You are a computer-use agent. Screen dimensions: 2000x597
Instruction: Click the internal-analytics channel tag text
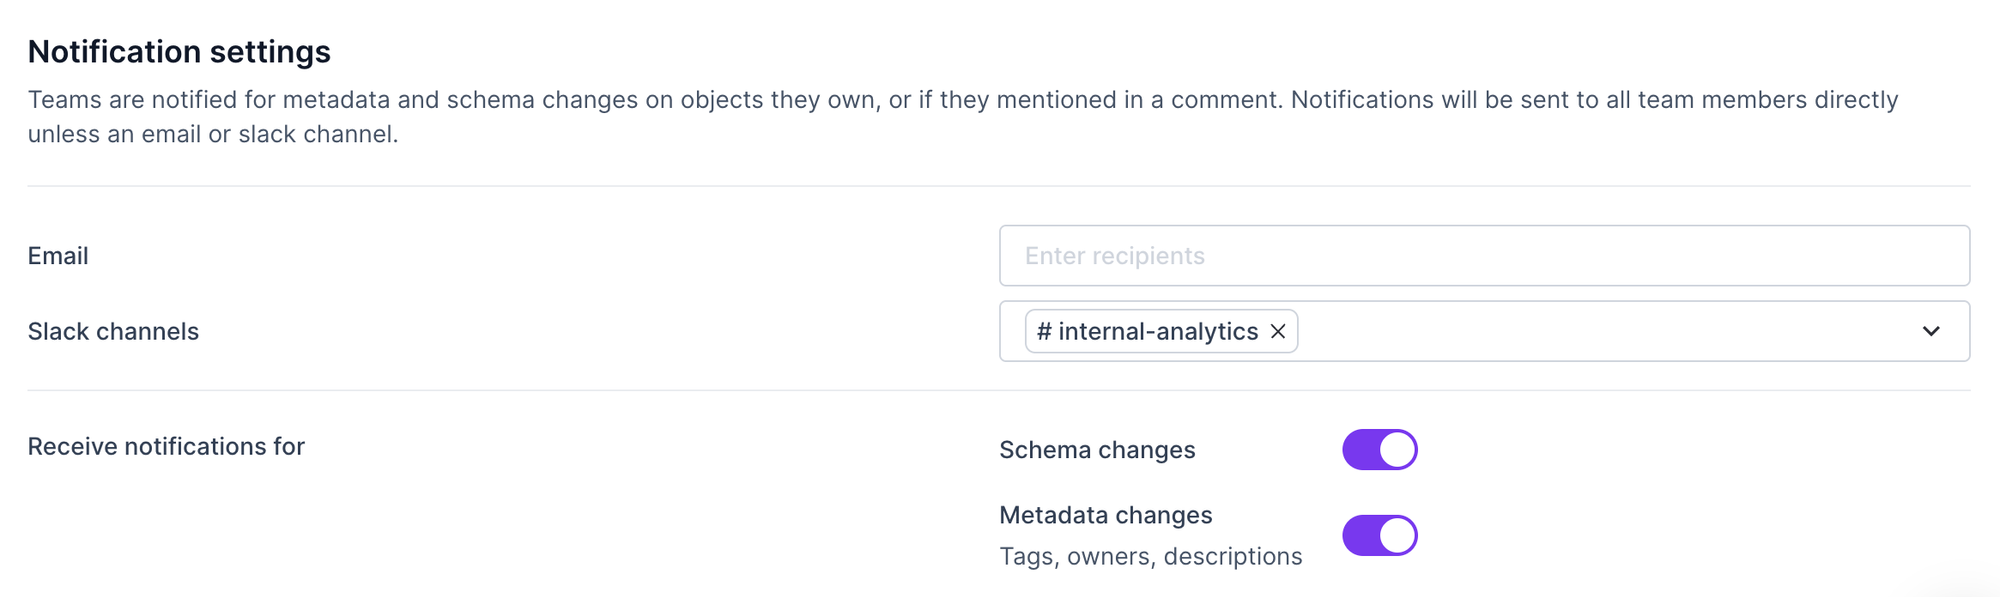point(1158,332)
